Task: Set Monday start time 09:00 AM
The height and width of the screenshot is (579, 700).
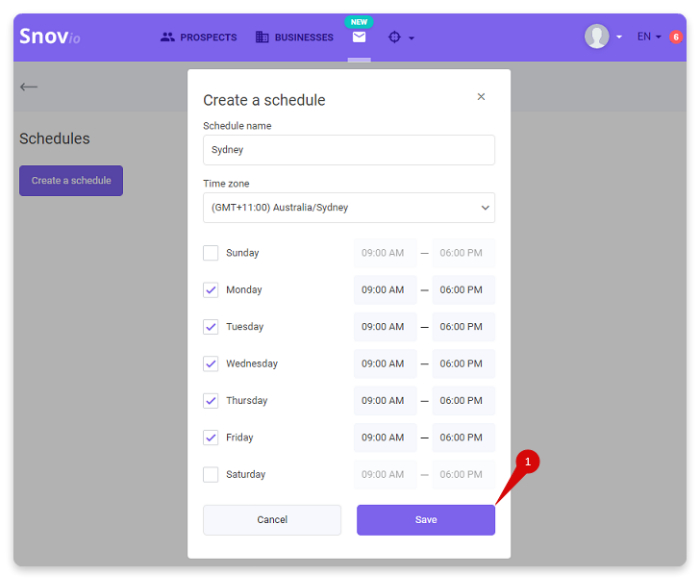Action: coord(385,290)
